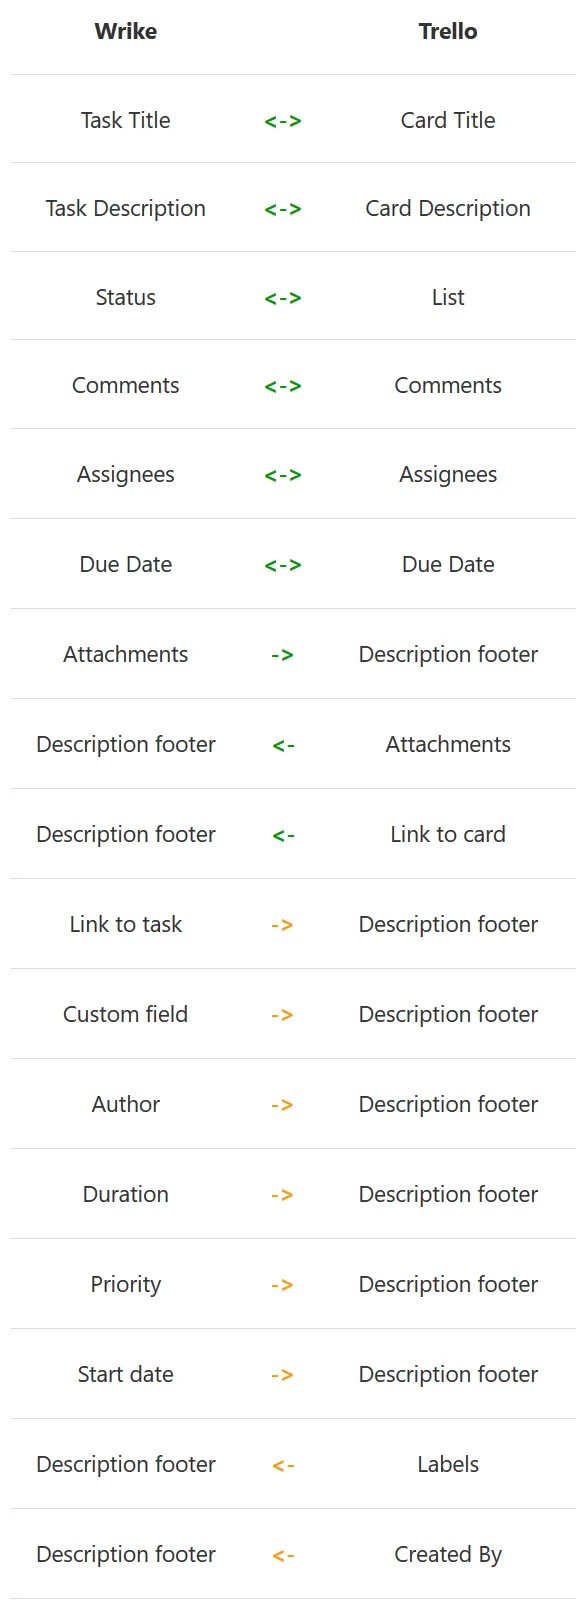This screenshot has width=576, height=1614.
Task: Click the Author field label
Action: 125,1104
